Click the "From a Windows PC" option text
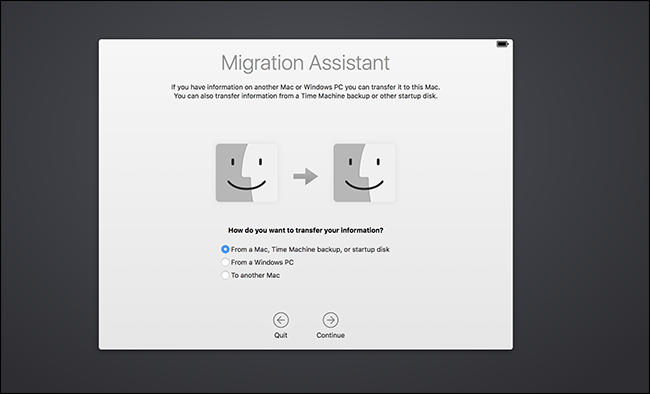 (262, 262)
